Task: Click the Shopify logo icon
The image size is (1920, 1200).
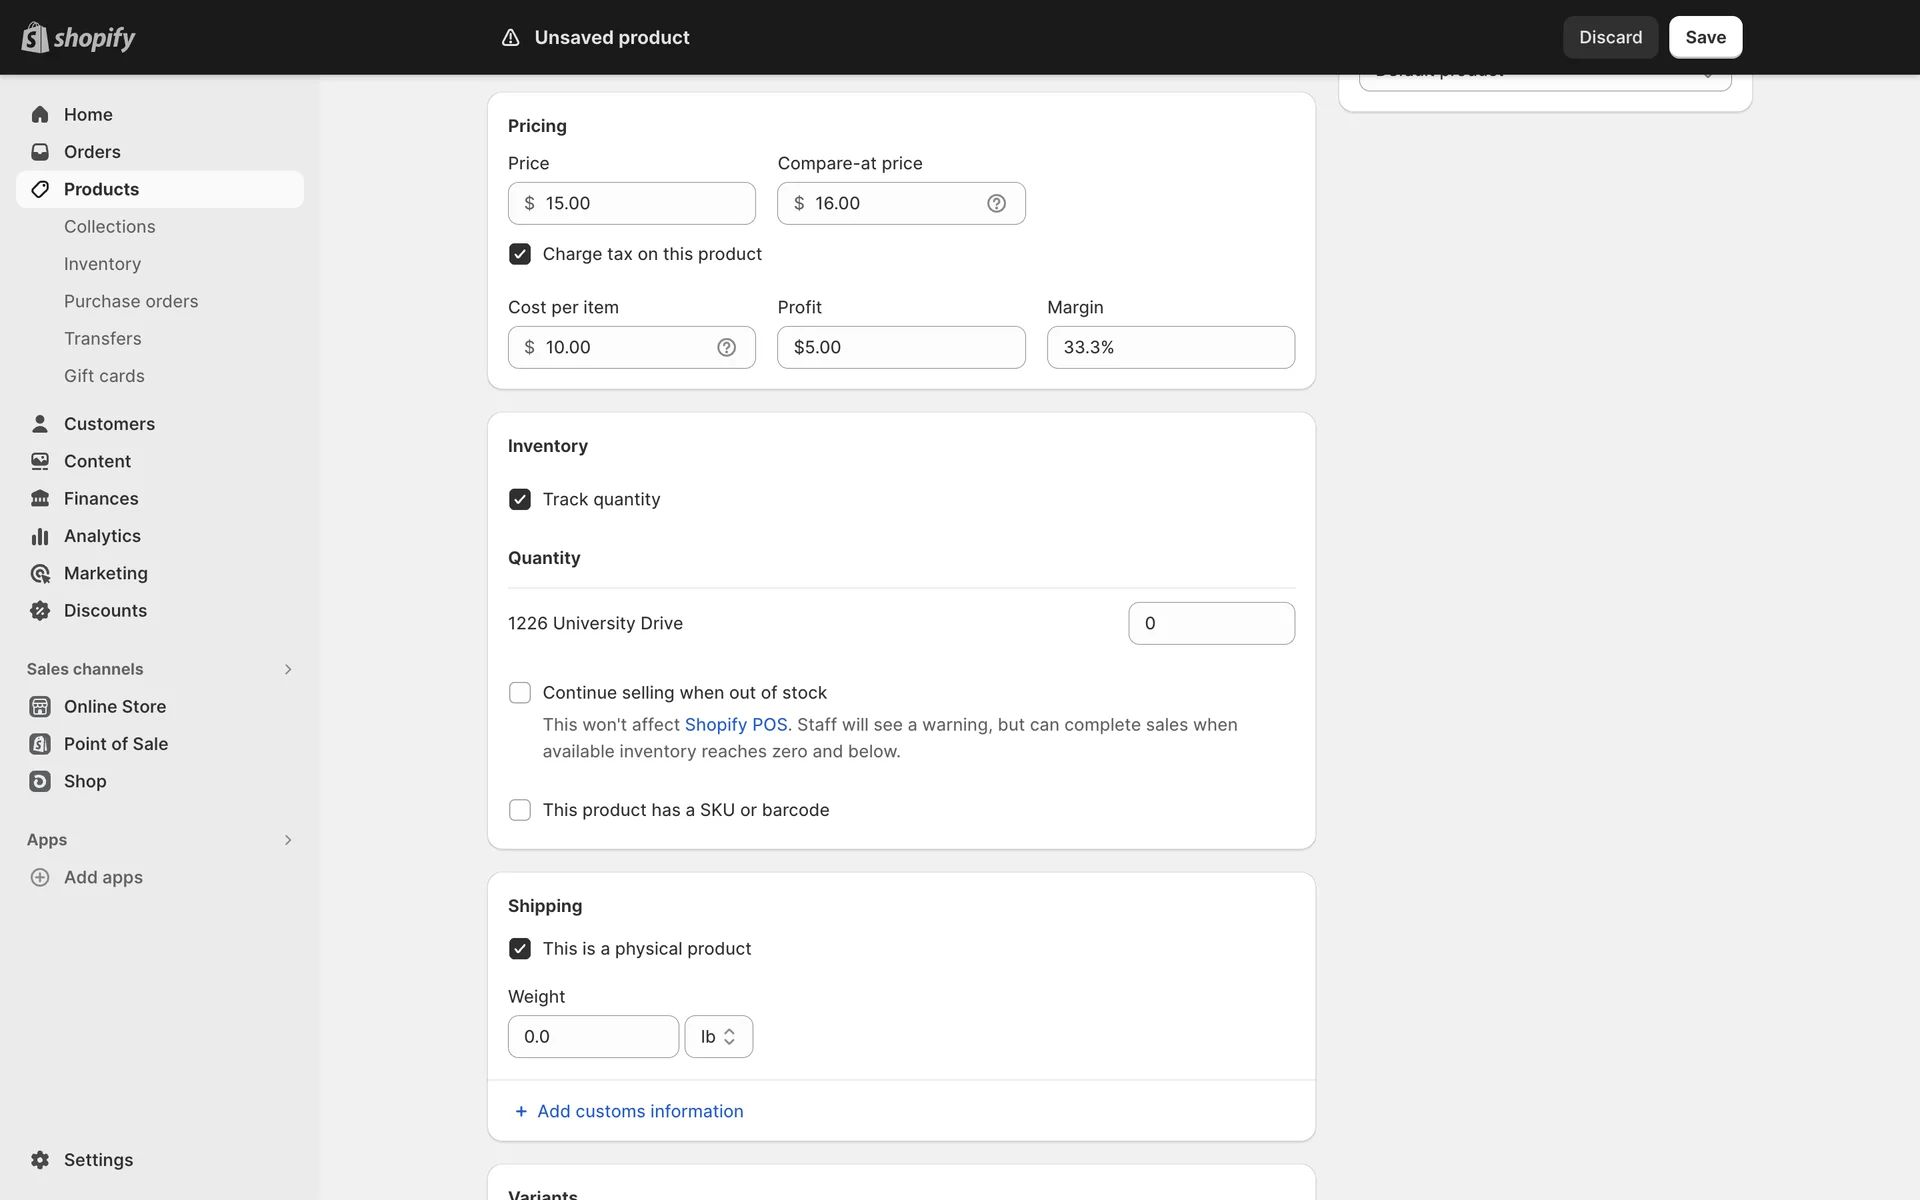Action: pyautogui.click(x=36, y=37)
